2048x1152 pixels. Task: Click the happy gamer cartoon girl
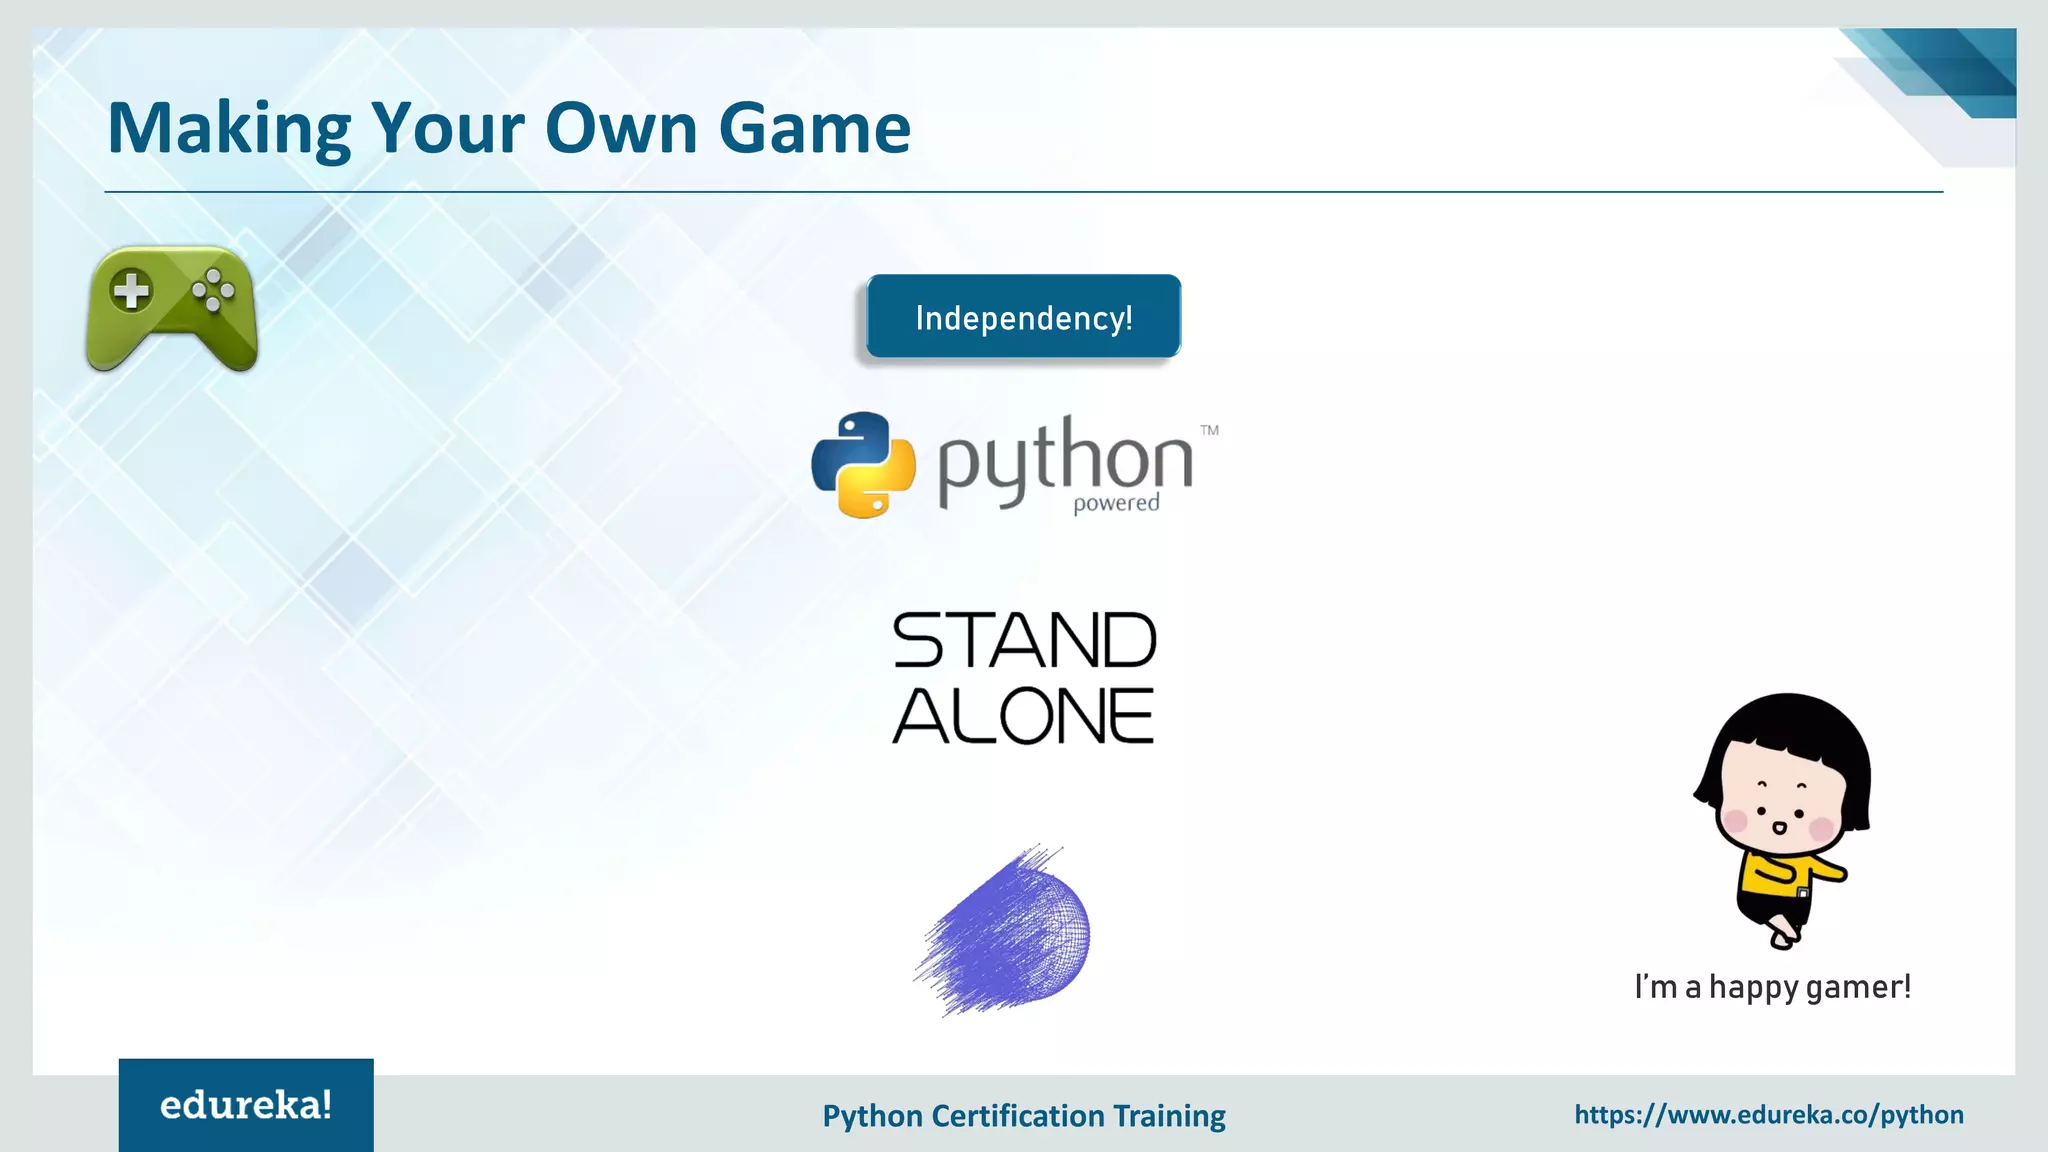click(1782, 820)
